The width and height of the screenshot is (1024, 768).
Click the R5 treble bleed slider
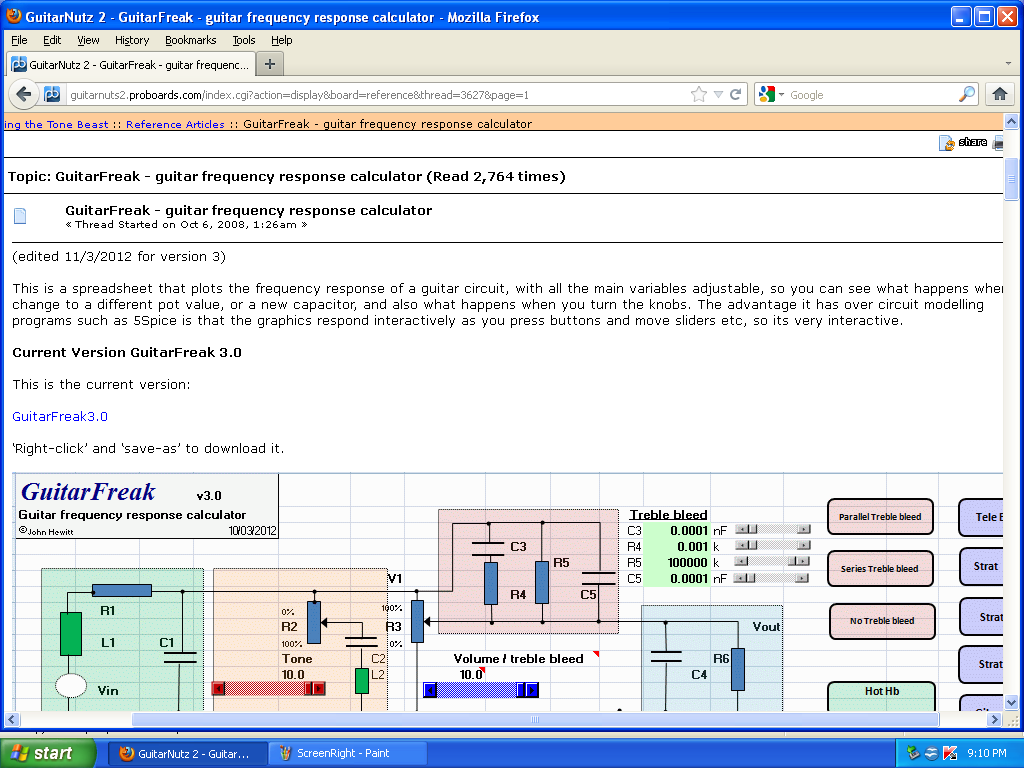pos(773,561)
